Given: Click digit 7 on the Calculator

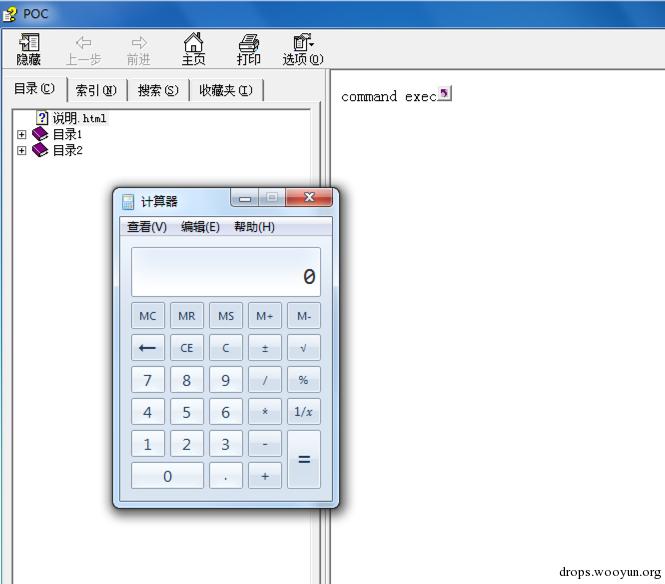Looking at the screenshot, I should 148,380.
